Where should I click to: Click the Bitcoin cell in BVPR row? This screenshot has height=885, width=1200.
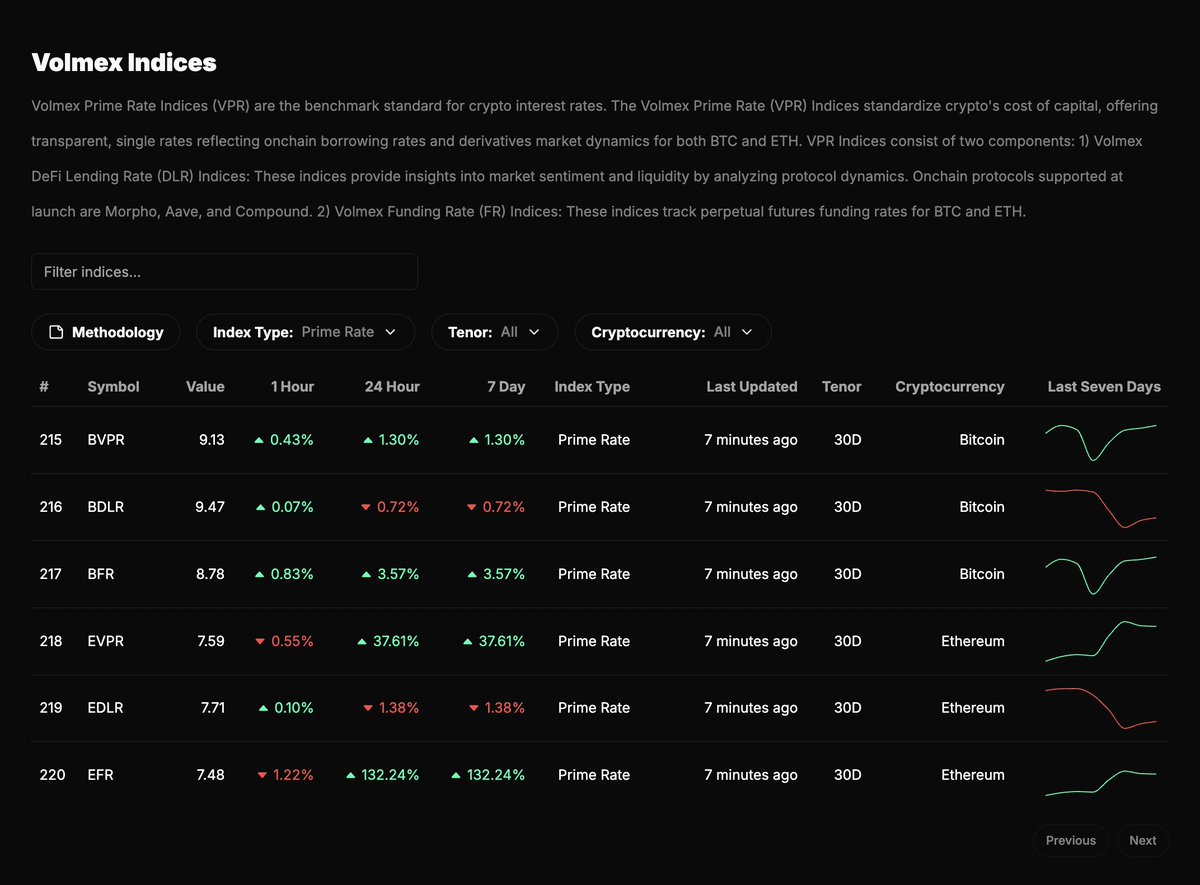(982, 440)
